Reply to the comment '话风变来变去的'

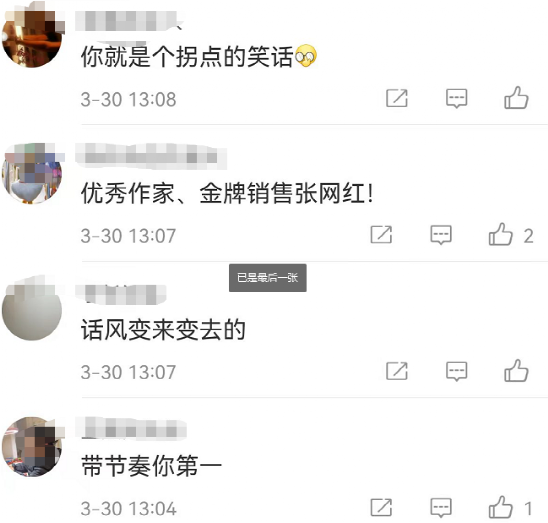tap(456, 371)
